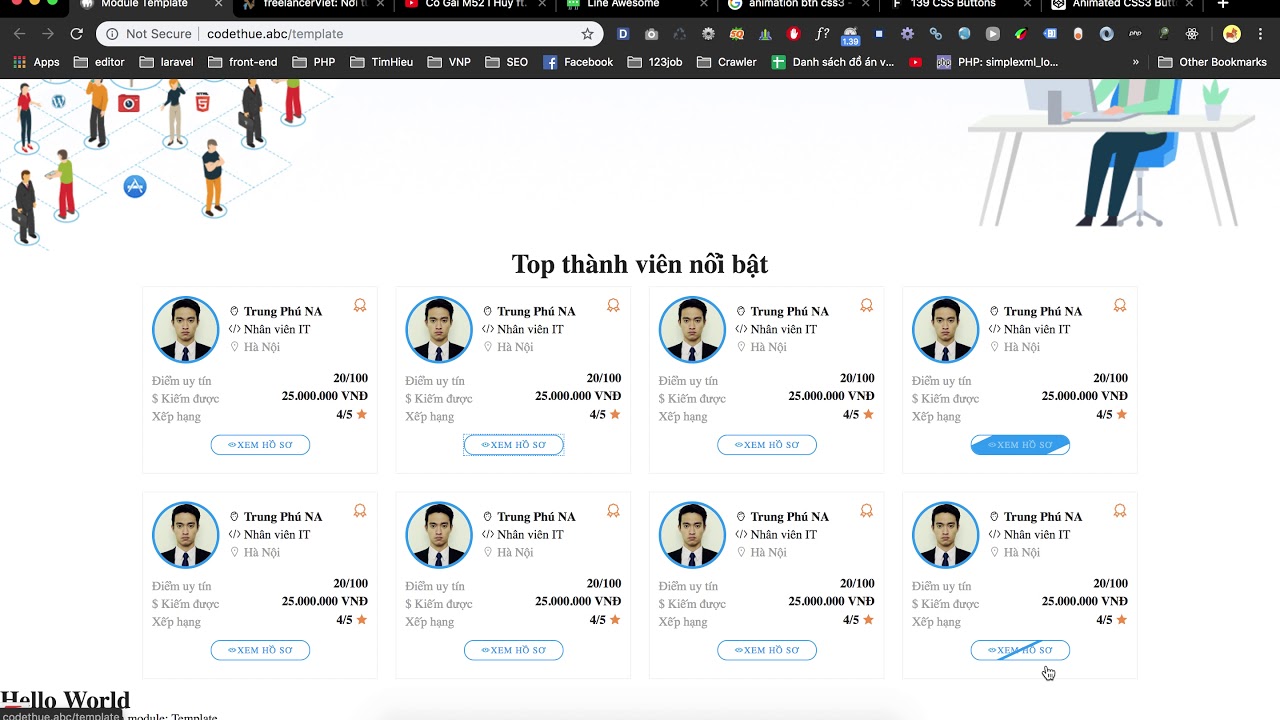Open the php extension icon in toolbar
The height and width of the screenshot is (720, 1280).
1135,34
